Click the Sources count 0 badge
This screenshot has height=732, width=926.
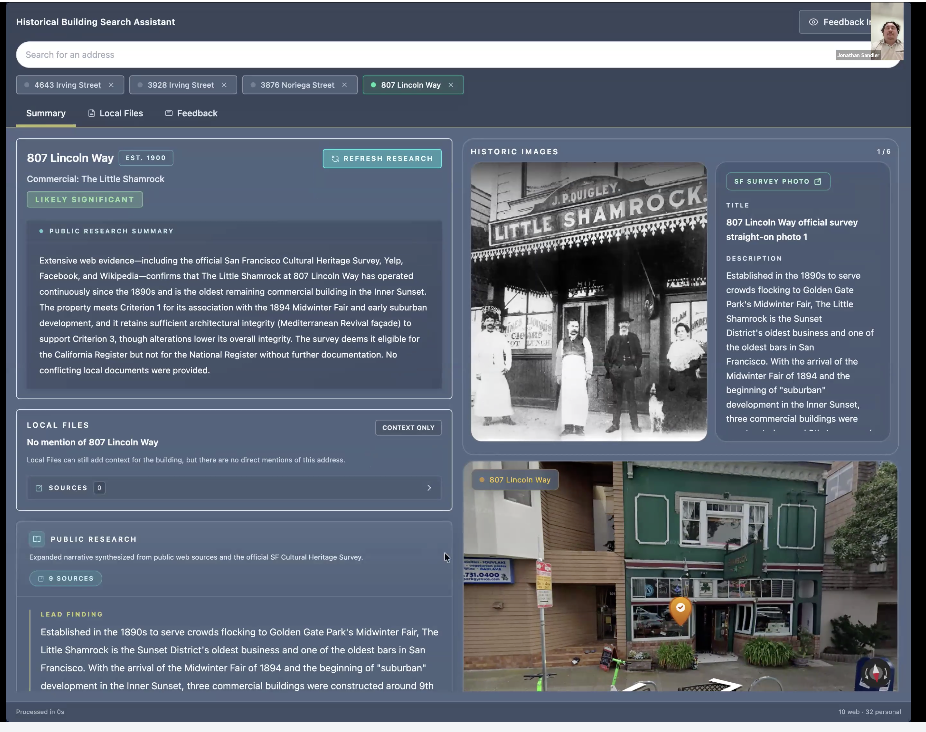99,488
